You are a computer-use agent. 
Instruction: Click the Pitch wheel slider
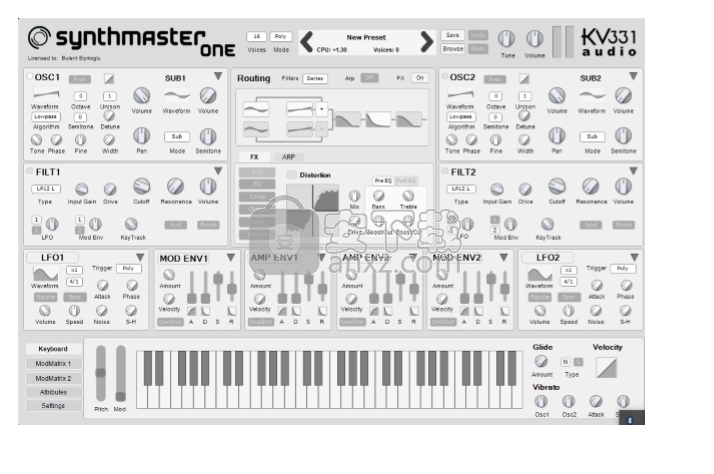(x=101, y=373)
